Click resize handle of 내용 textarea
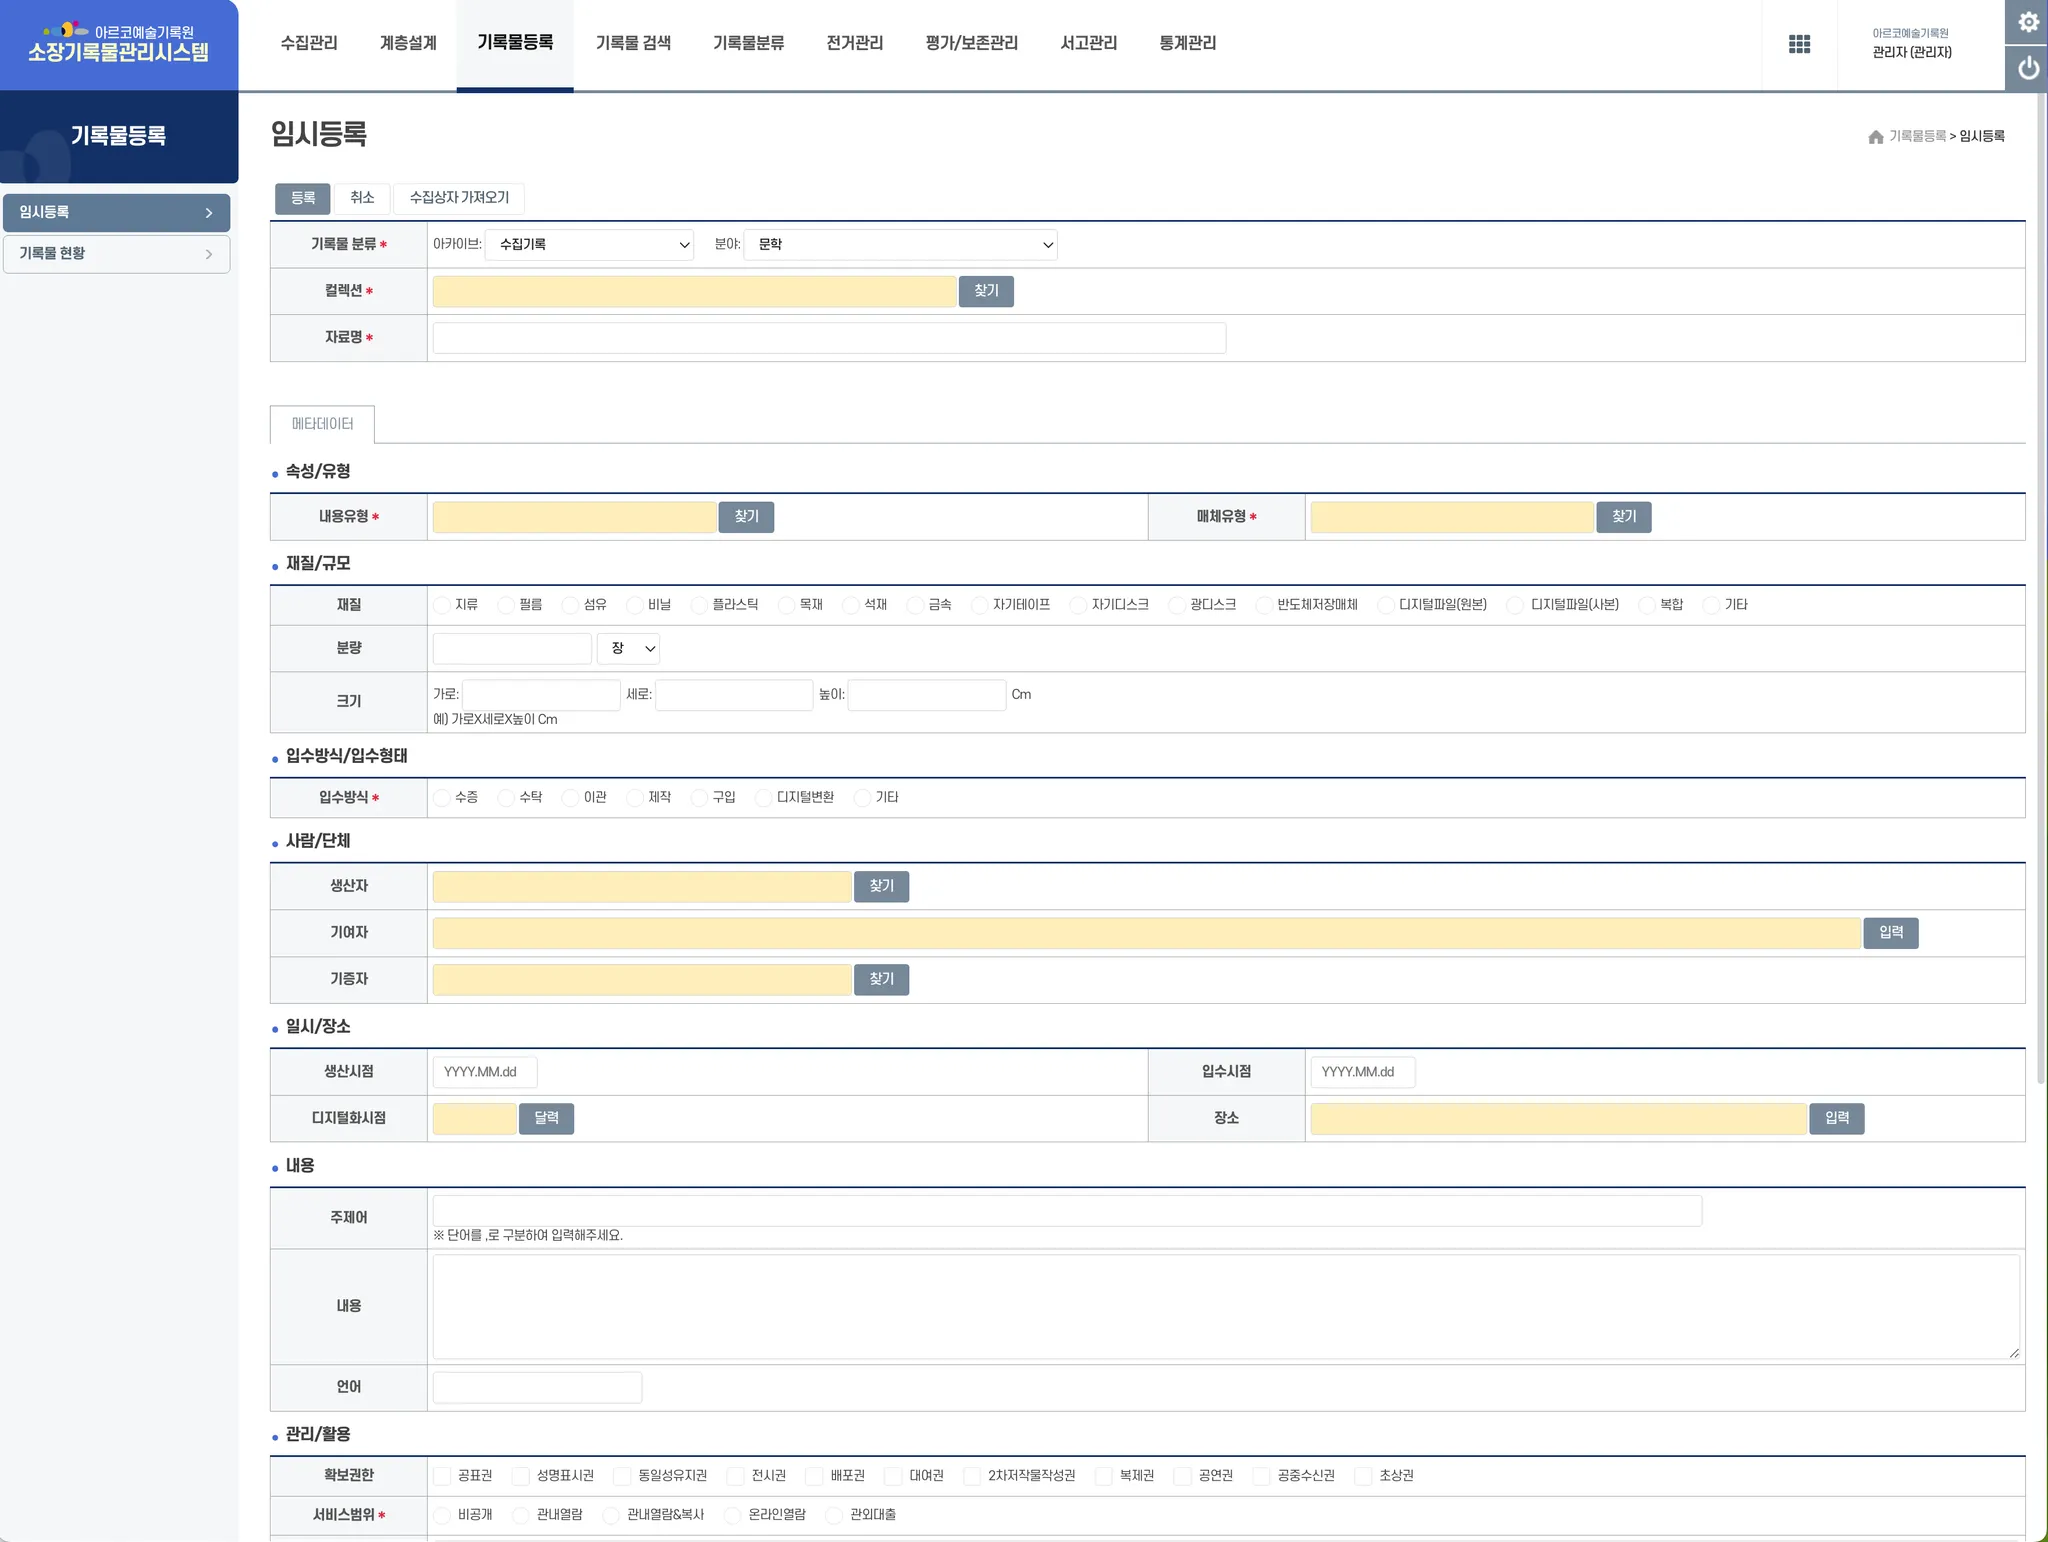This screenshot has width=2048, height=1542. (x=2013, y=1353)
